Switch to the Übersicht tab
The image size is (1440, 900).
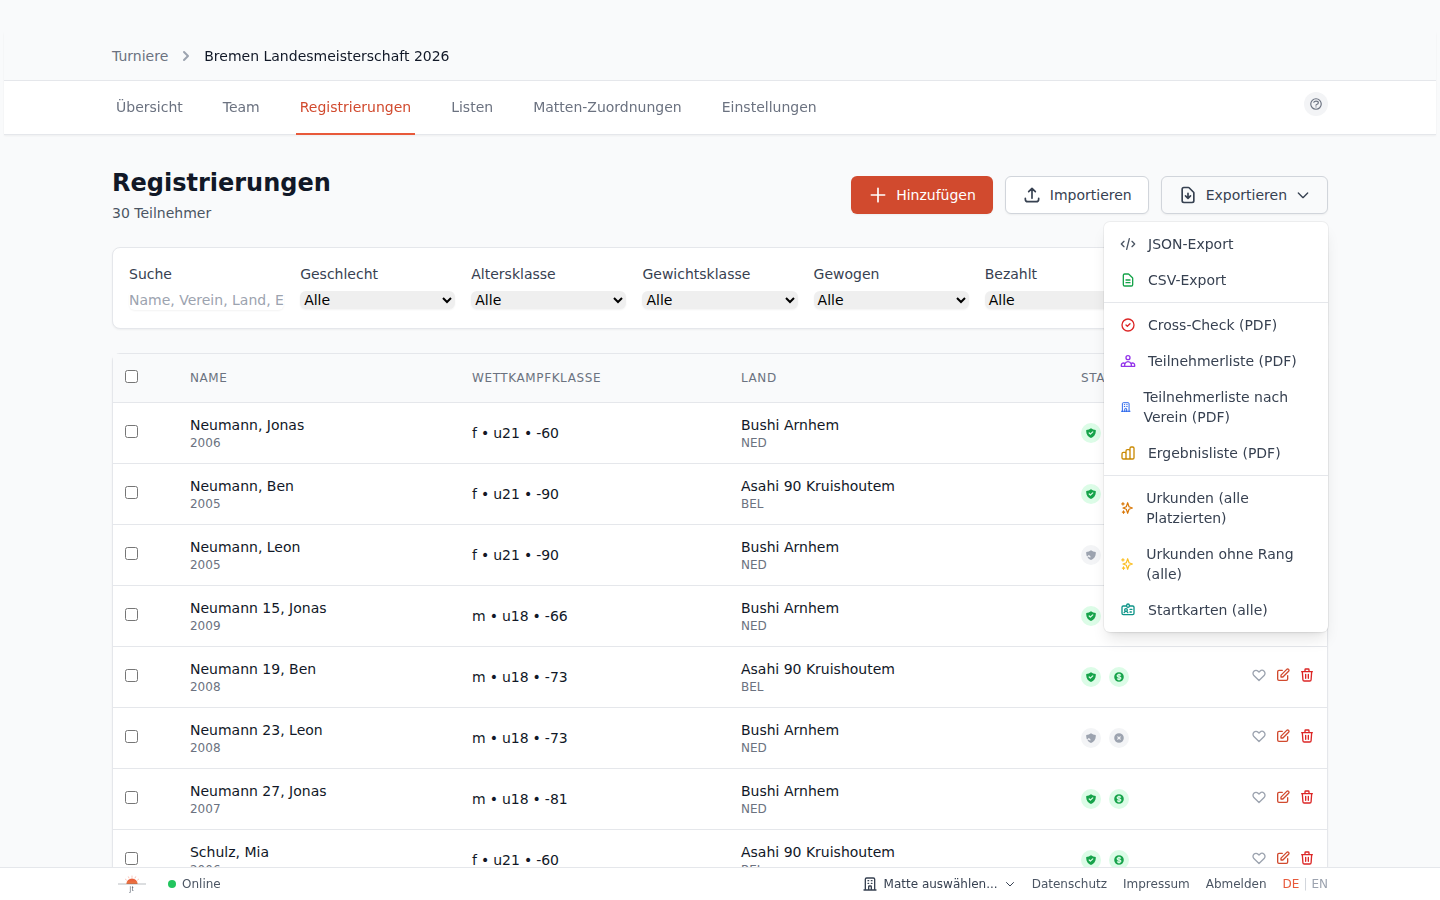pyautogui.click(x=149, y=107)
